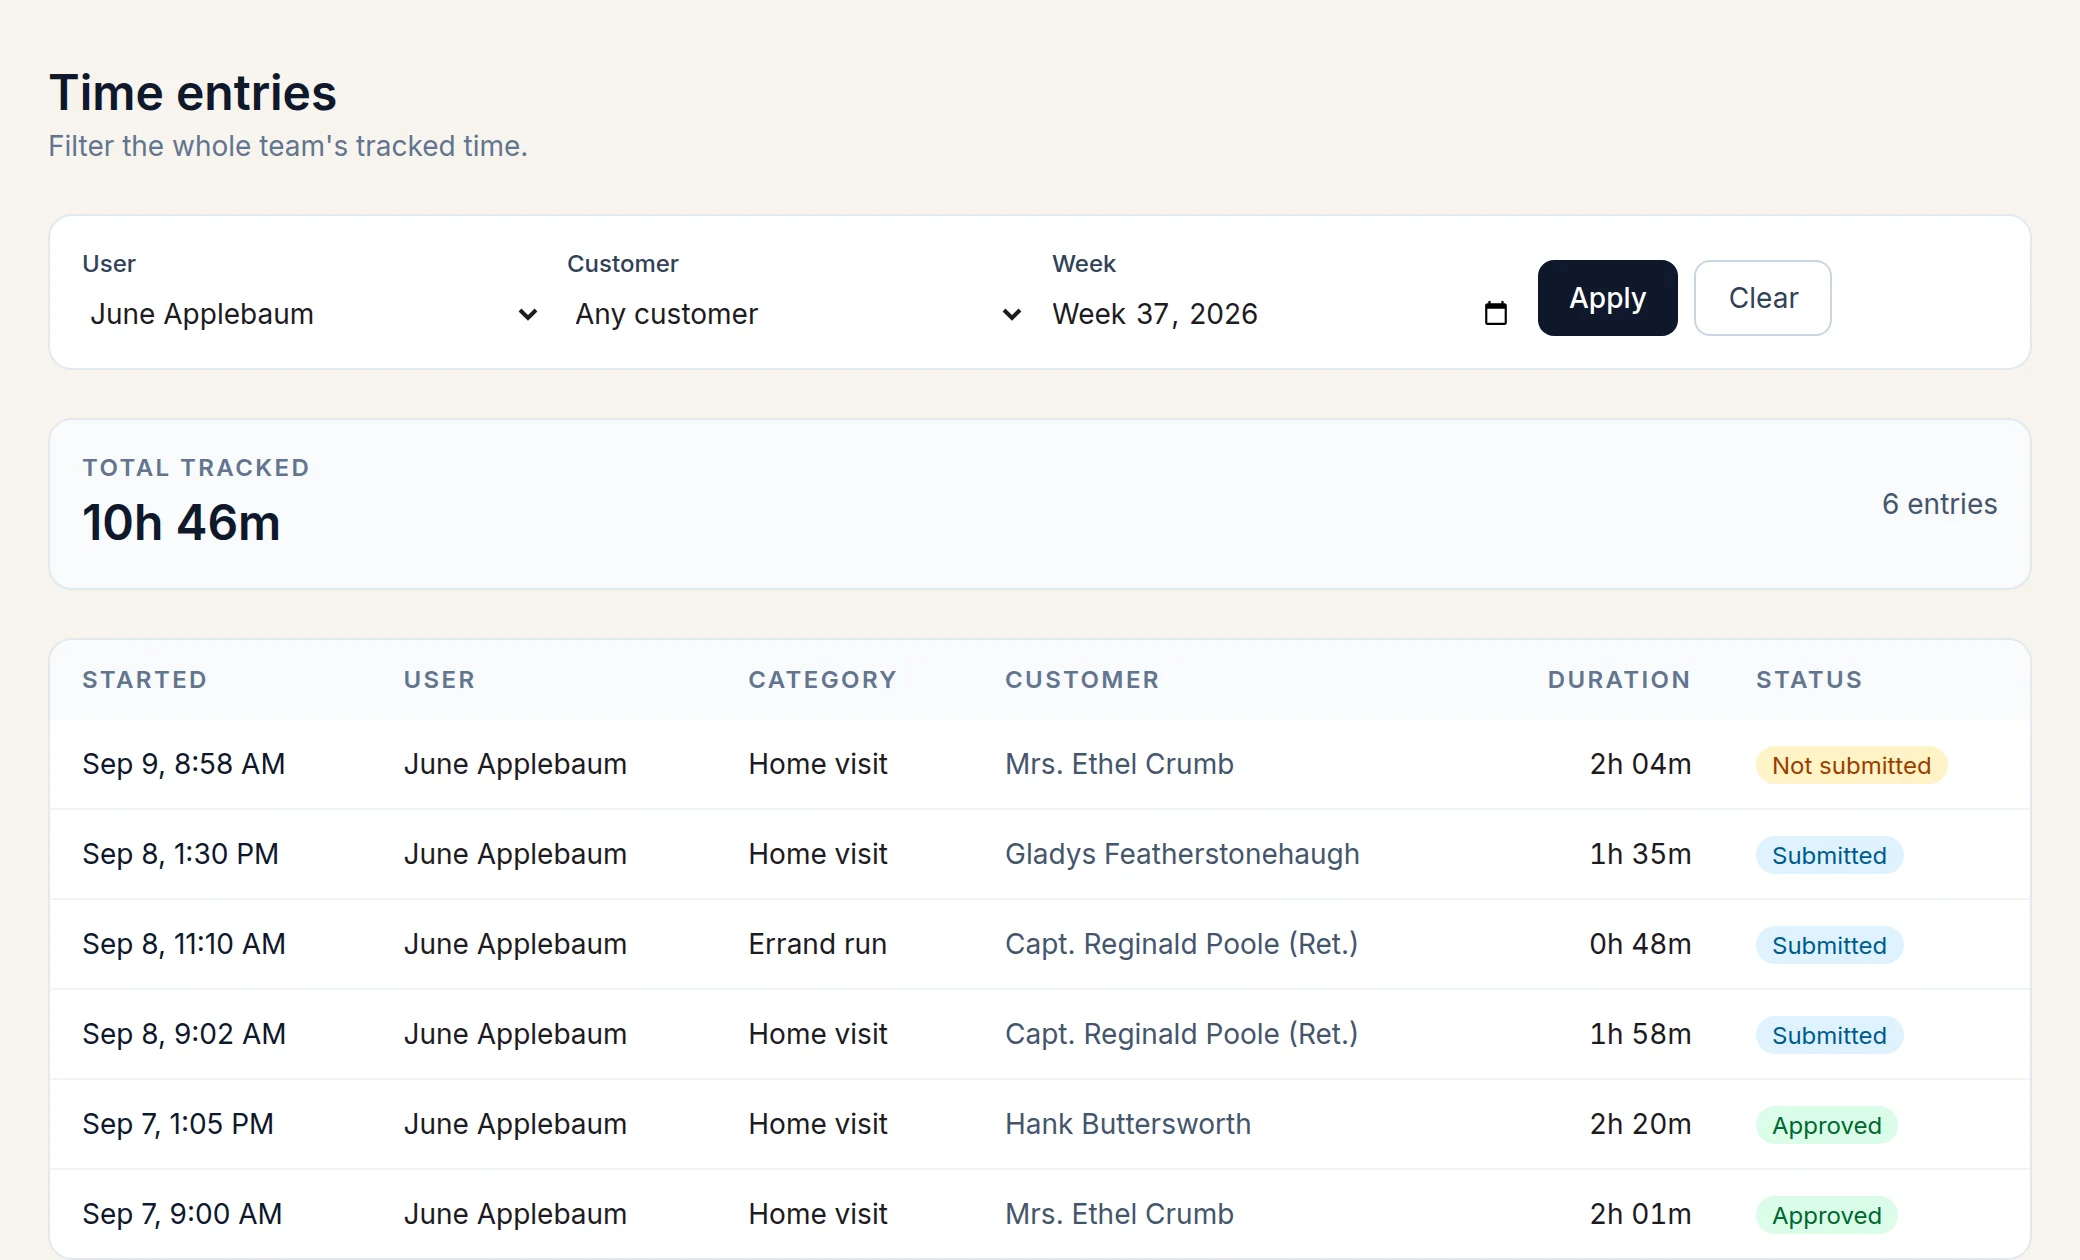Image resolution: width=2080 pixels, height=1260 pixels.
Task: Click the 2h 20m duration value
Action: (x=1640, y=1124)
